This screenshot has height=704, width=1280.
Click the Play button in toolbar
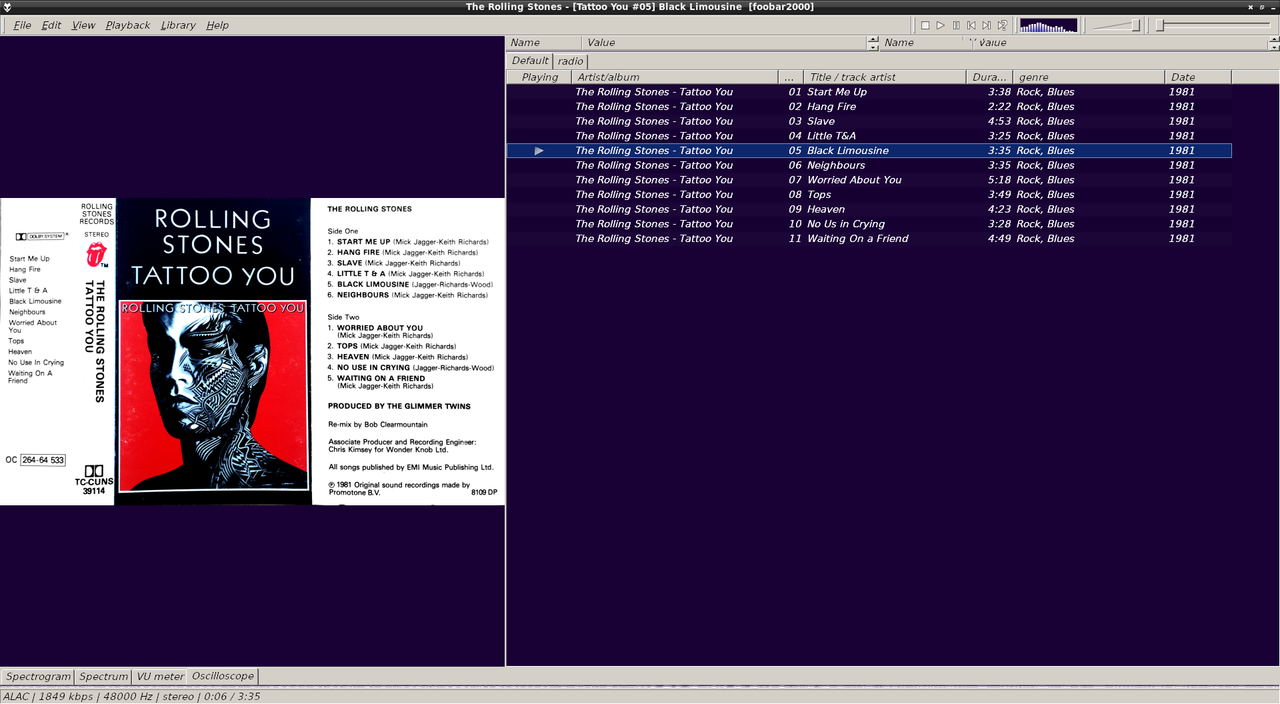click(941, 25)
